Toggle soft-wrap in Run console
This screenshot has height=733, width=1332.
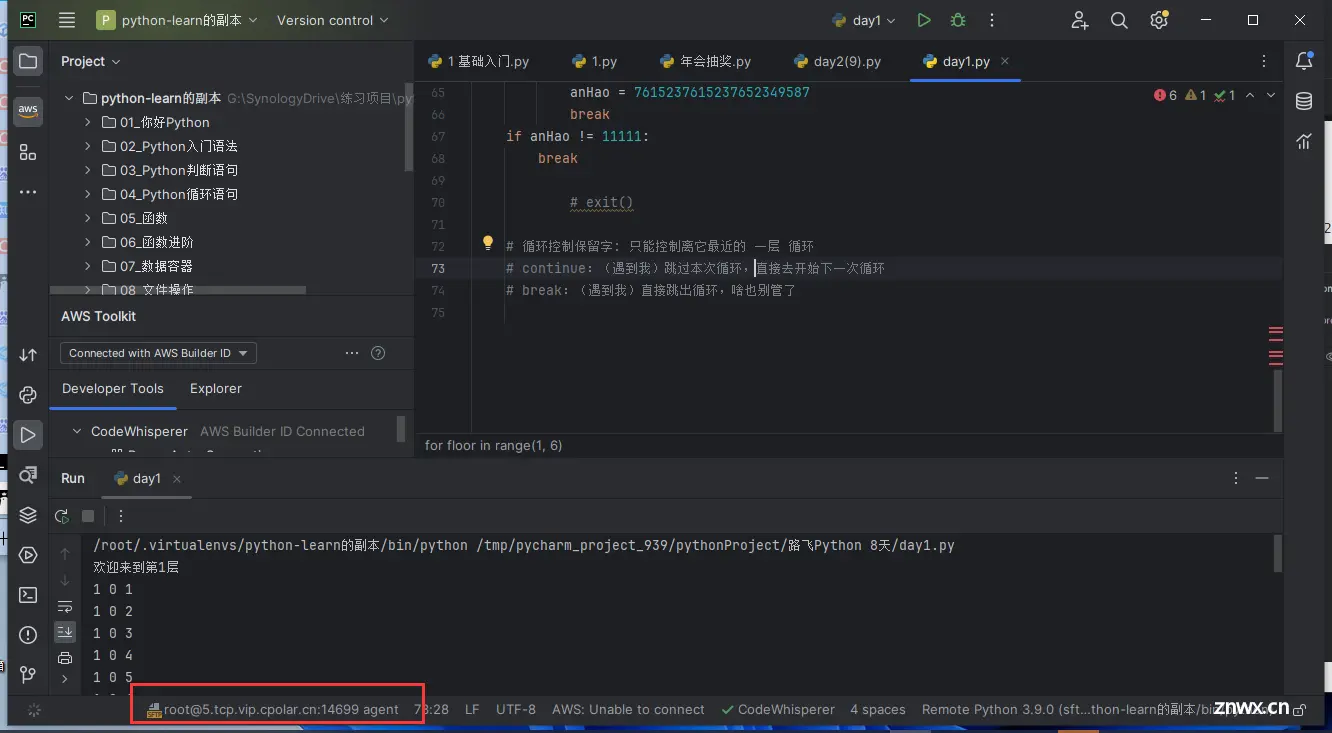coord(65,607)
